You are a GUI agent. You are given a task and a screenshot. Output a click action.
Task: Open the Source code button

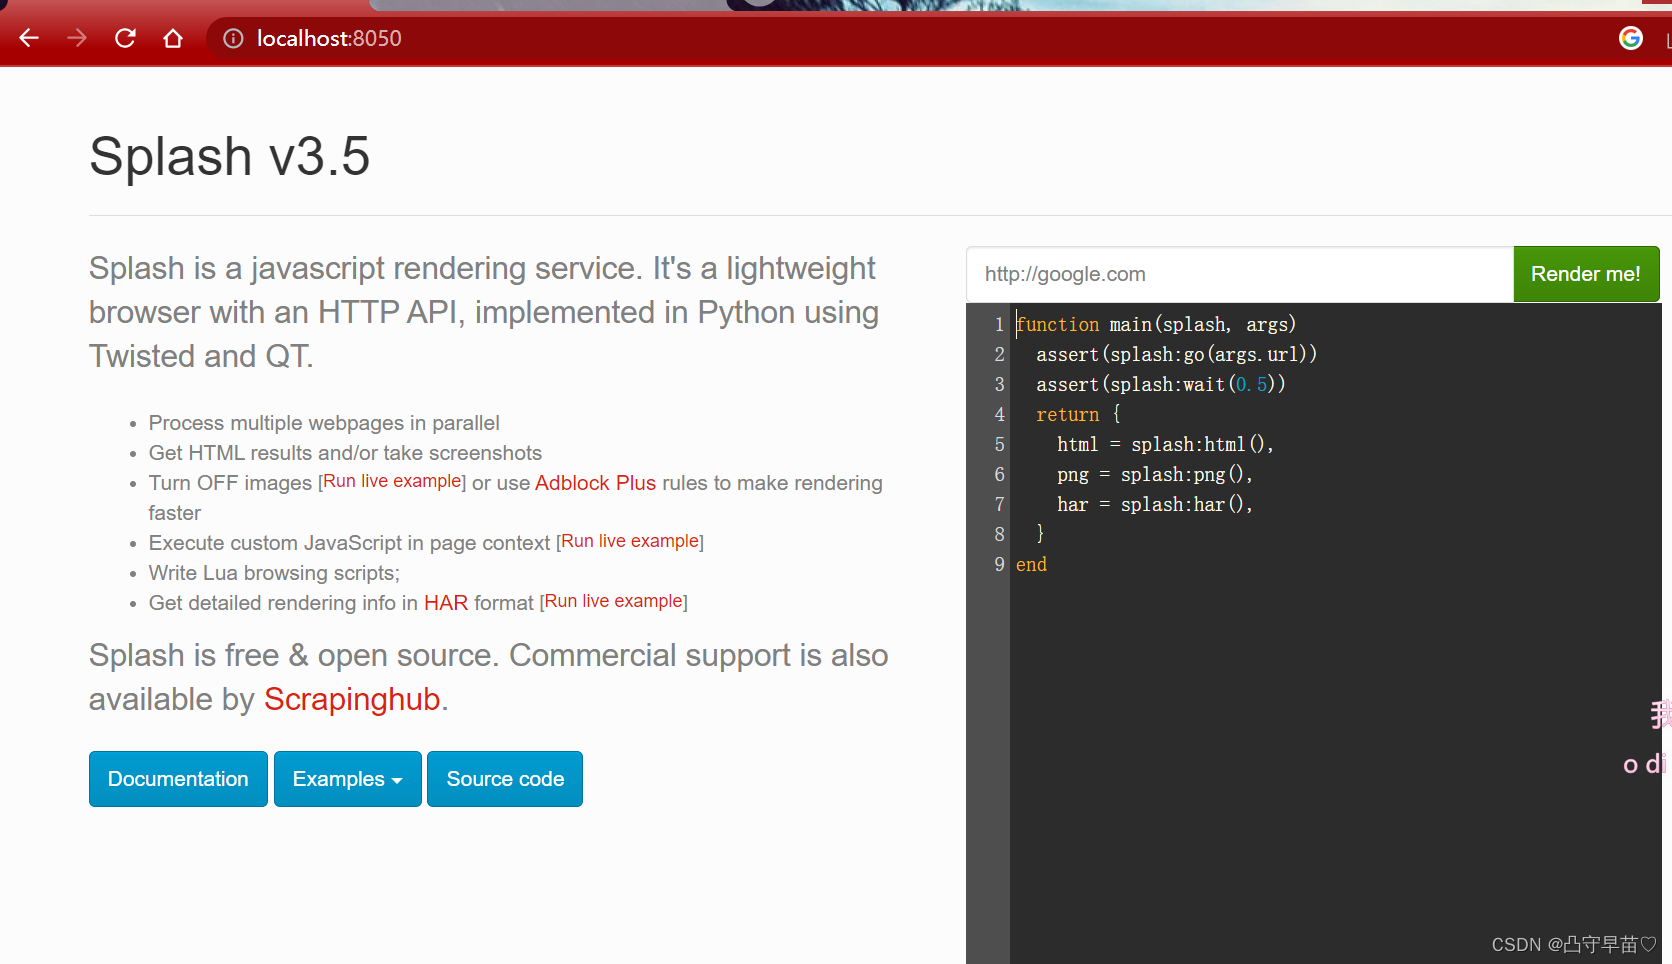(505, 779)
